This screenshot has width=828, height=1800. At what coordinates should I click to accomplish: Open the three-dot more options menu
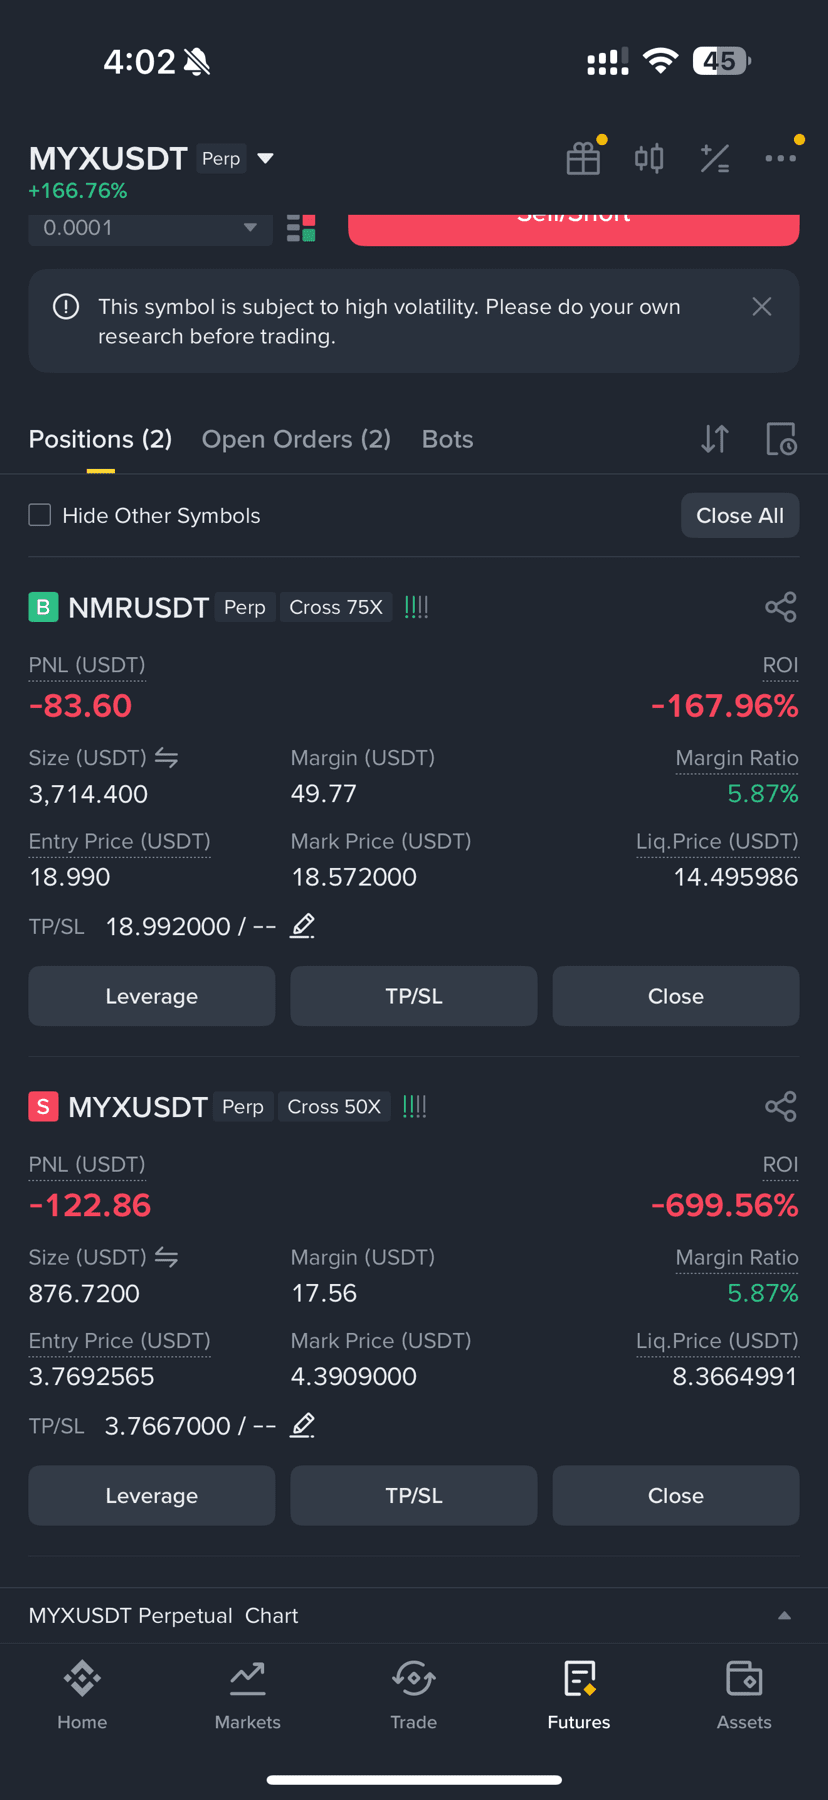tap(781, 158)
